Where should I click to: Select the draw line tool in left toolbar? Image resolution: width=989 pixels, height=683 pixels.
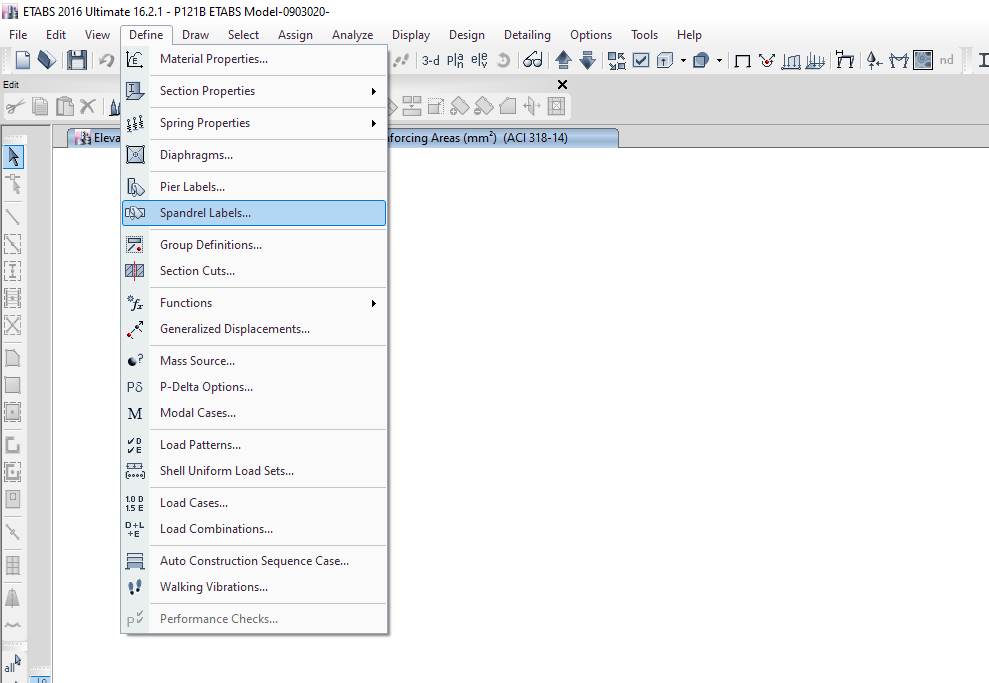(x=13, y=216)
